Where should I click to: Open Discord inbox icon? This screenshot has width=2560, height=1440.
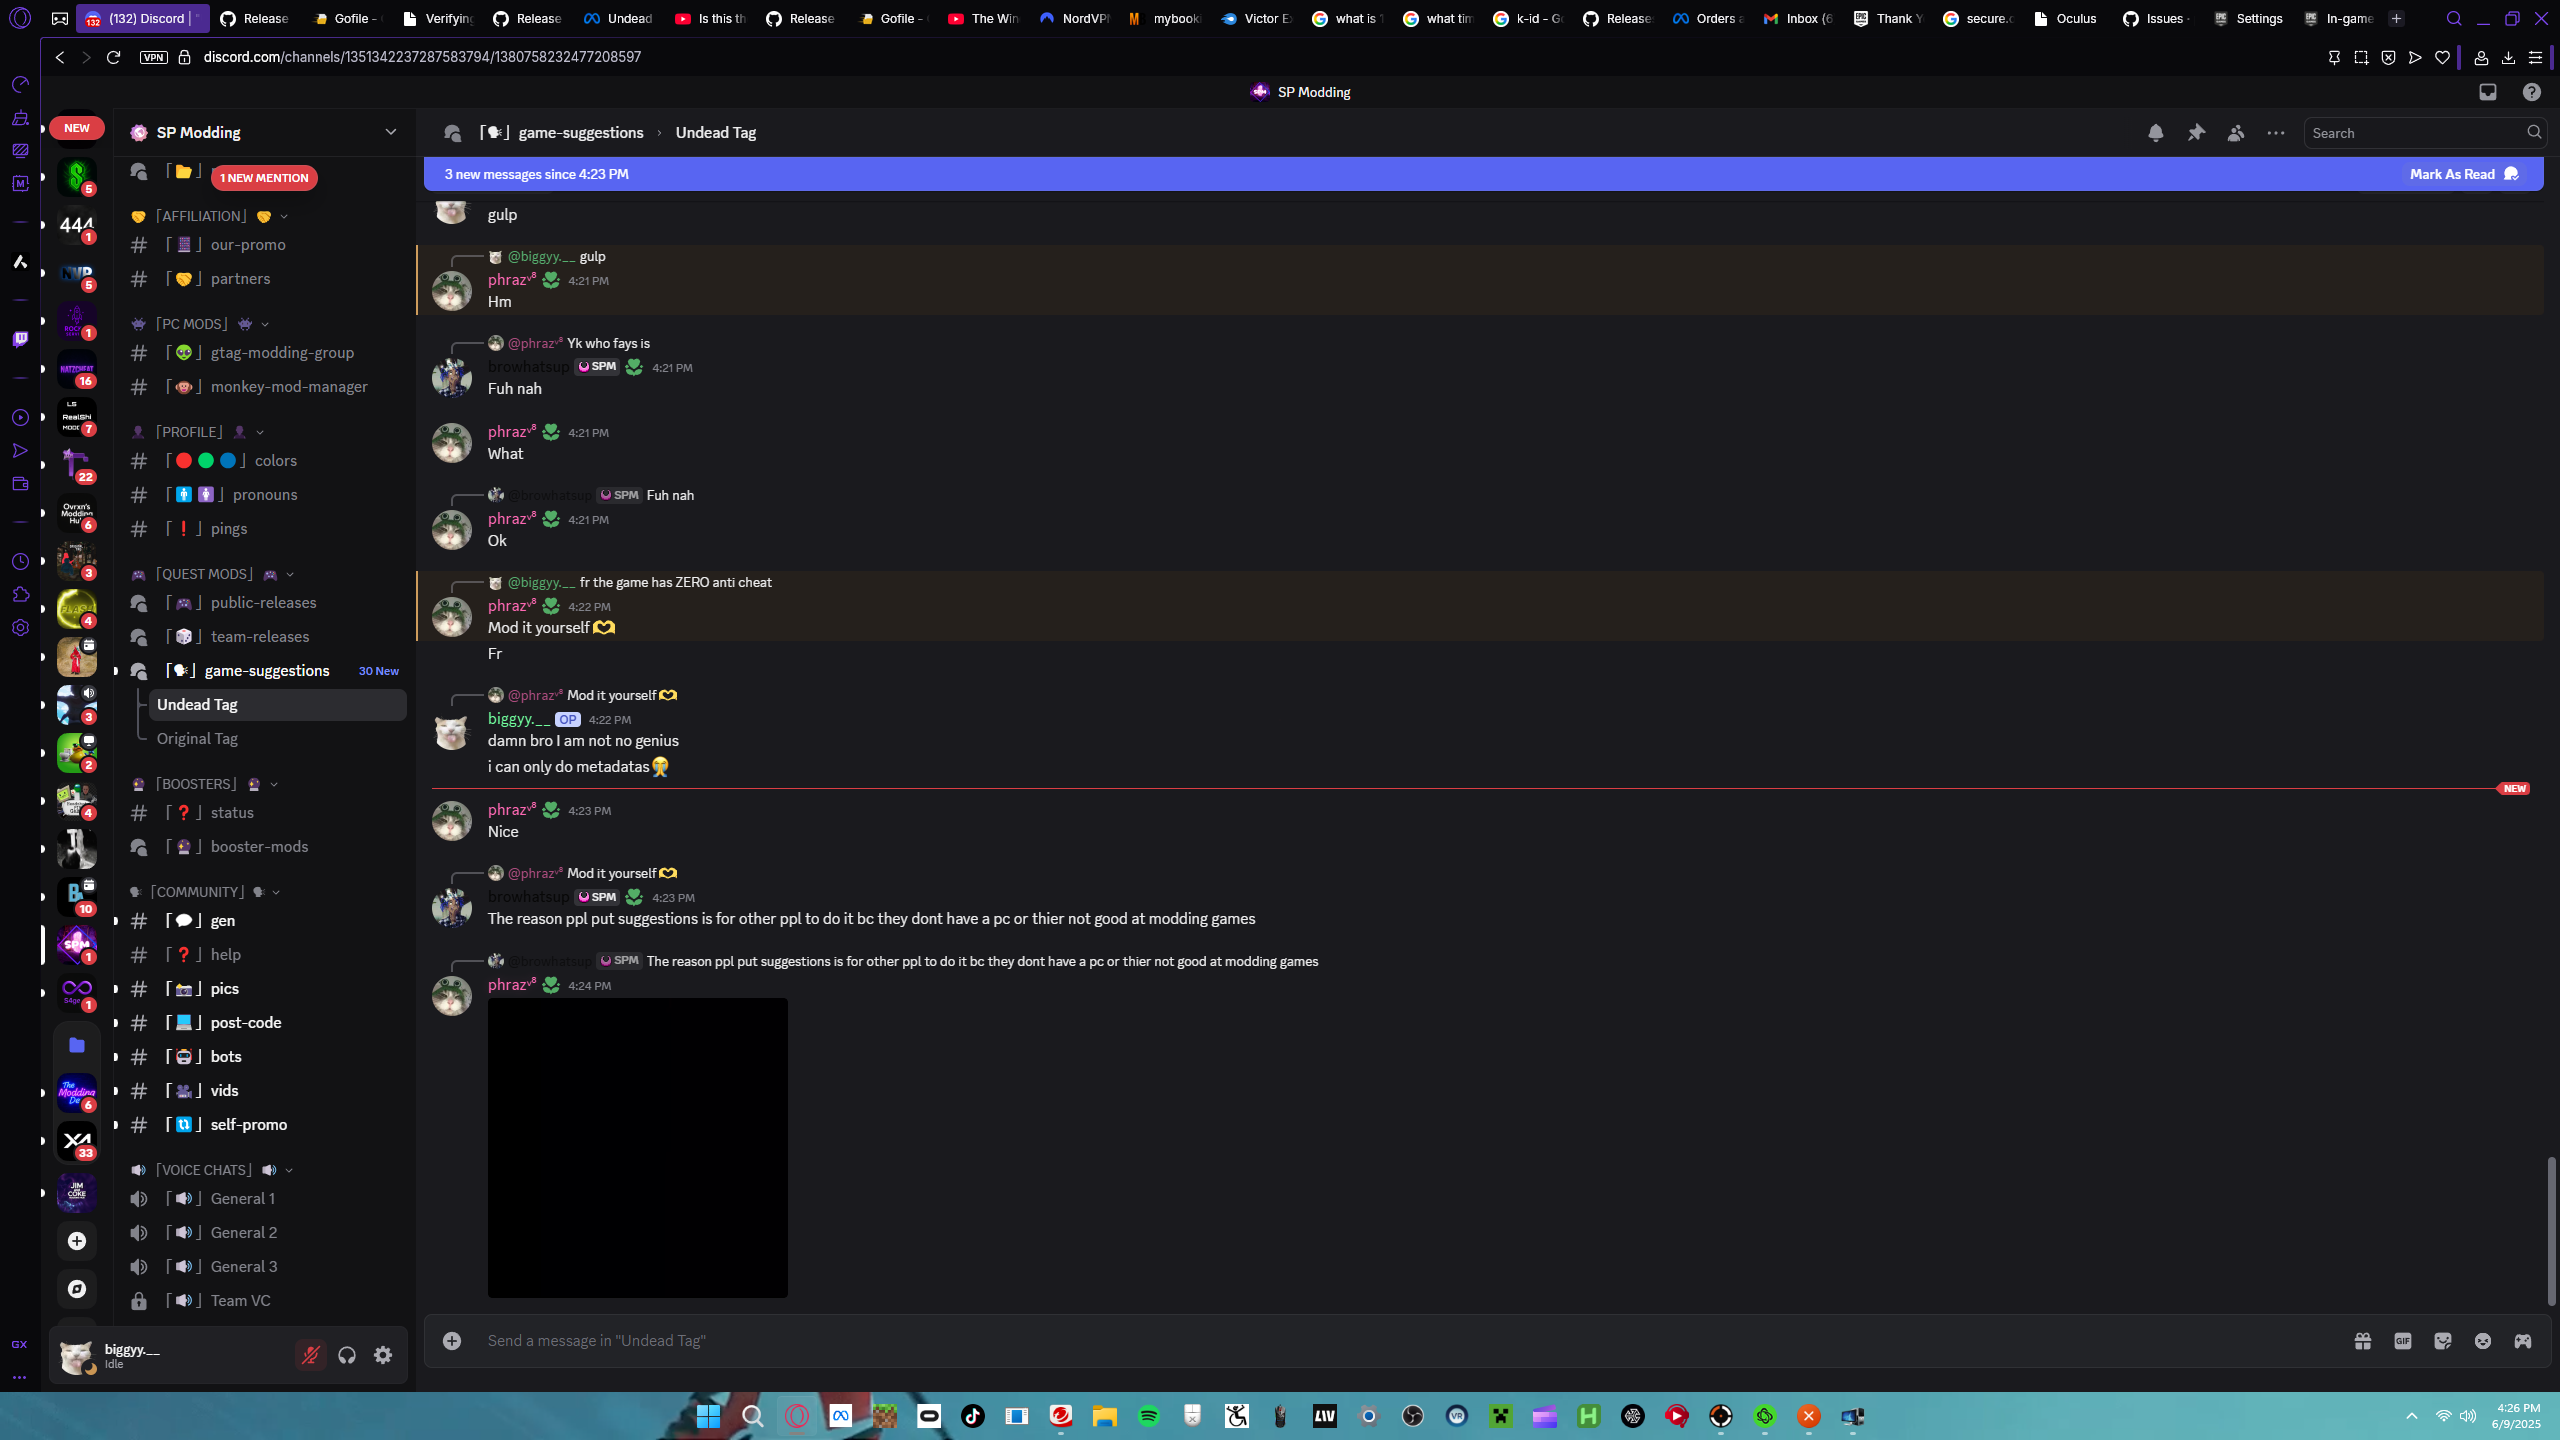coord(2487,92)
